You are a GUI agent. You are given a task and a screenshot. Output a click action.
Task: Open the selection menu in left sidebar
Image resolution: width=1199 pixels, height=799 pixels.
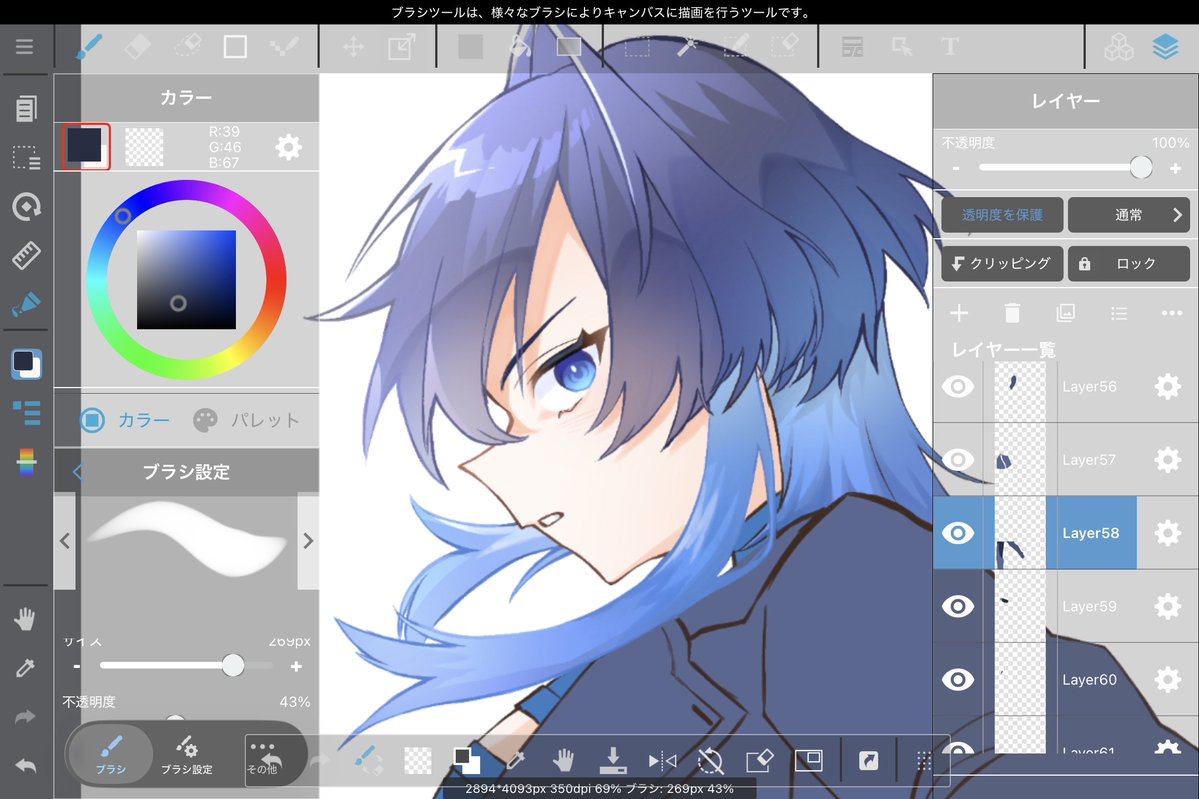point(26,158)
